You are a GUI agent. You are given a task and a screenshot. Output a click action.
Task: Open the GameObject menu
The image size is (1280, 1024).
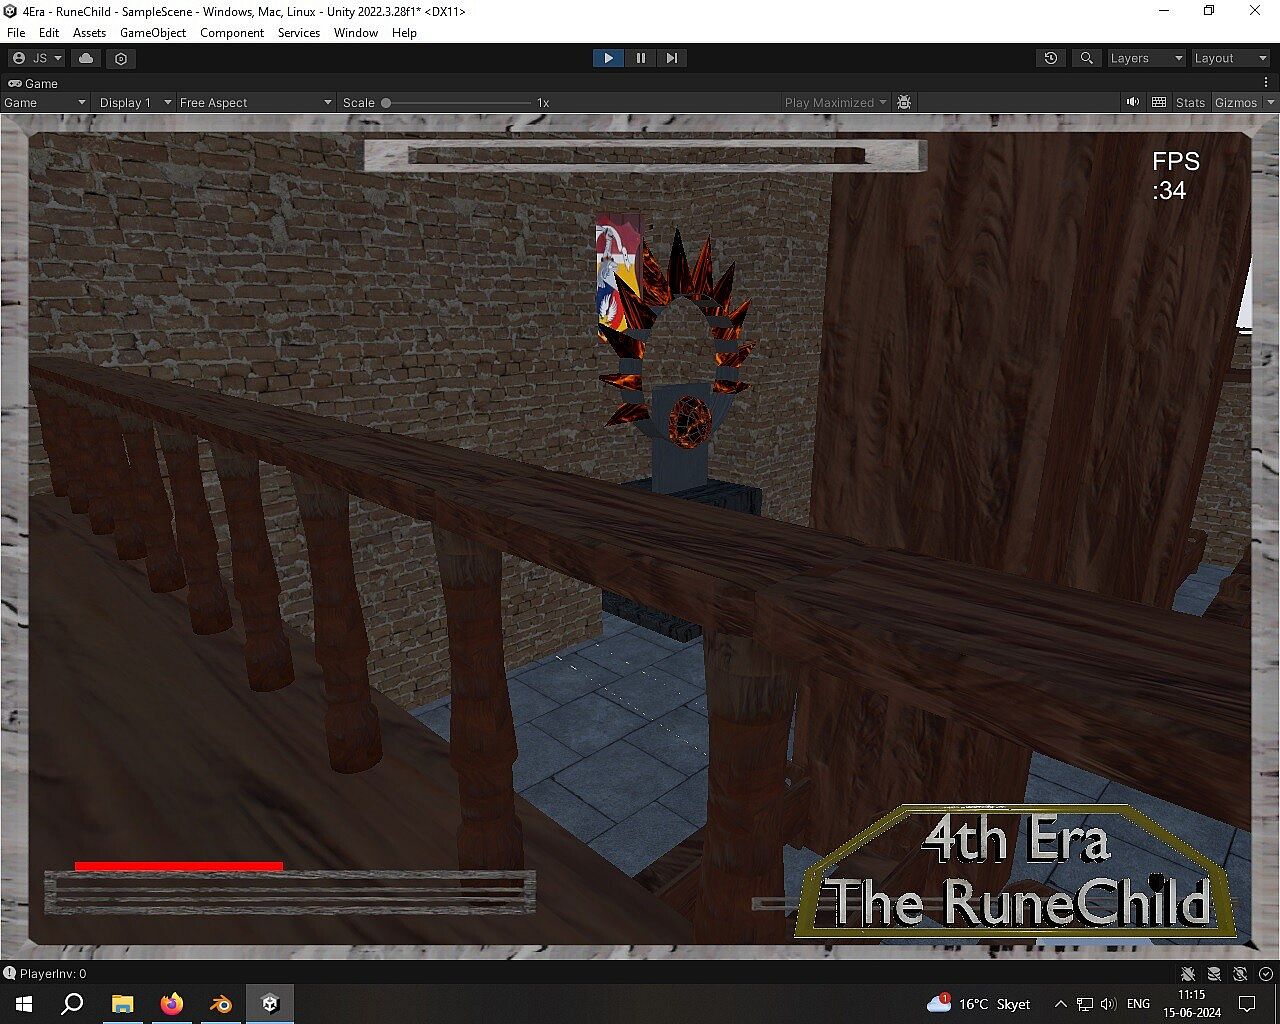tap(153, 33)
